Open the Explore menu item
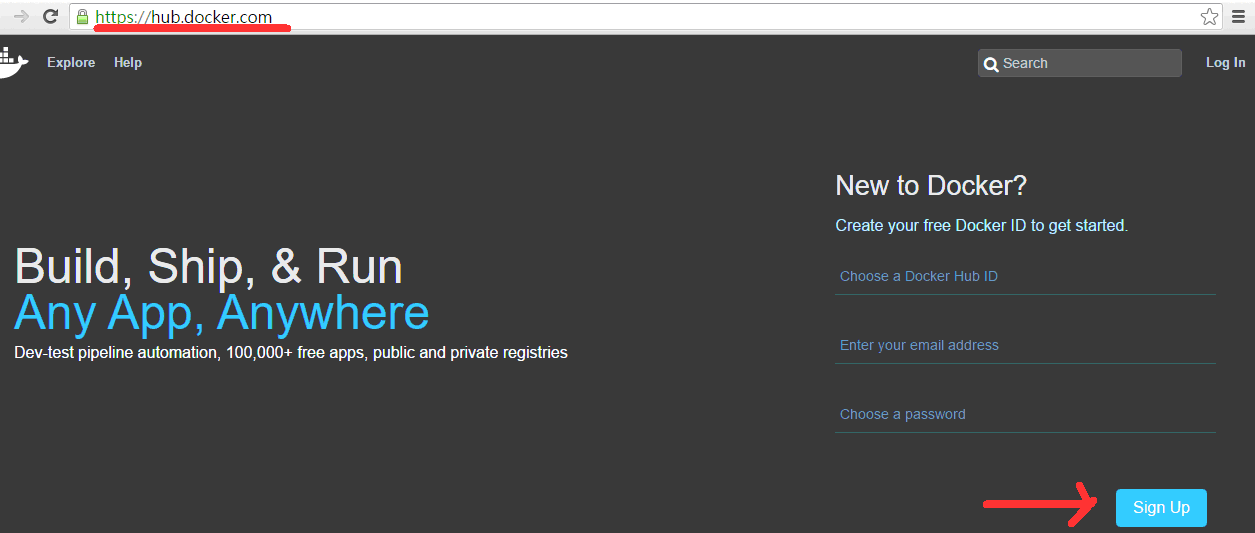 [x=71, y=62]
